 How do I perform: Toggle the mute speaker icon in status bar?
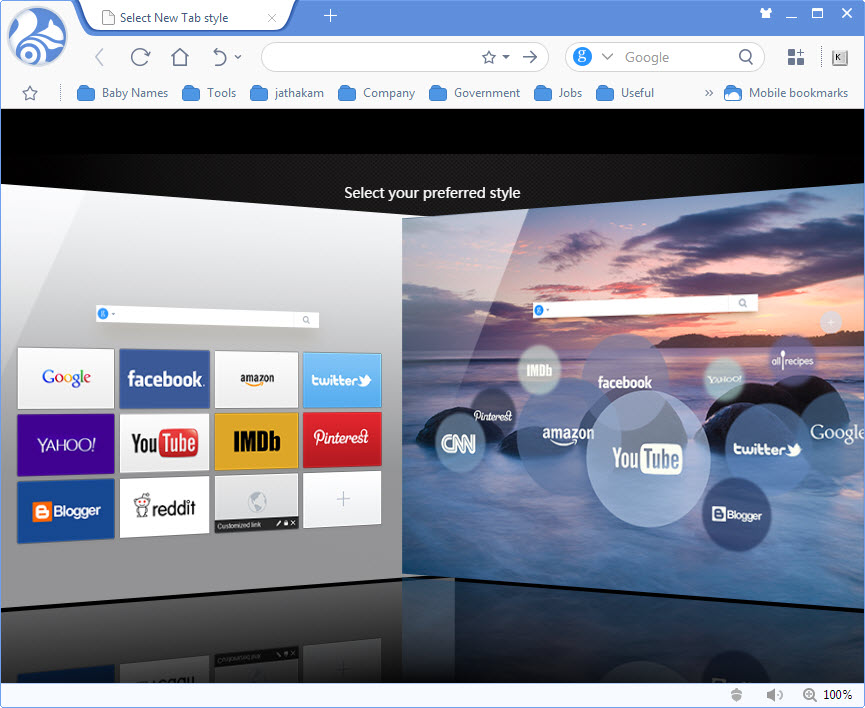(774, 695)
